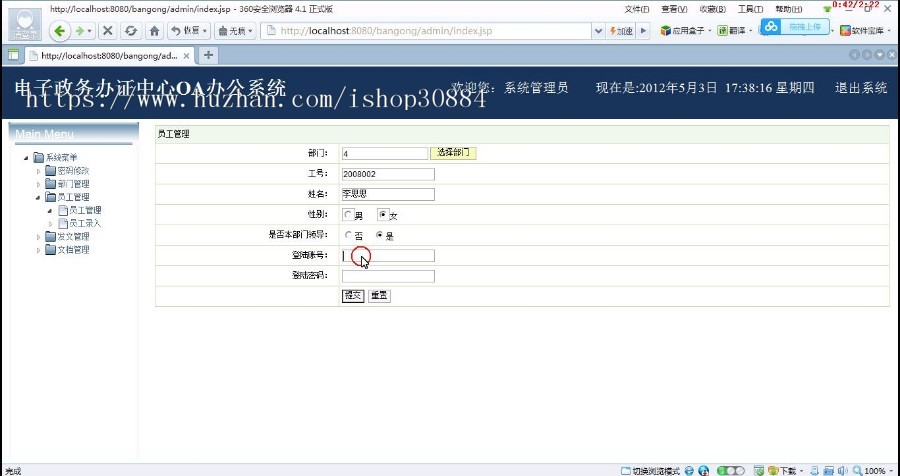Click the 重置 reset button
Screen dimensions: 900x476
pos(379,296)
